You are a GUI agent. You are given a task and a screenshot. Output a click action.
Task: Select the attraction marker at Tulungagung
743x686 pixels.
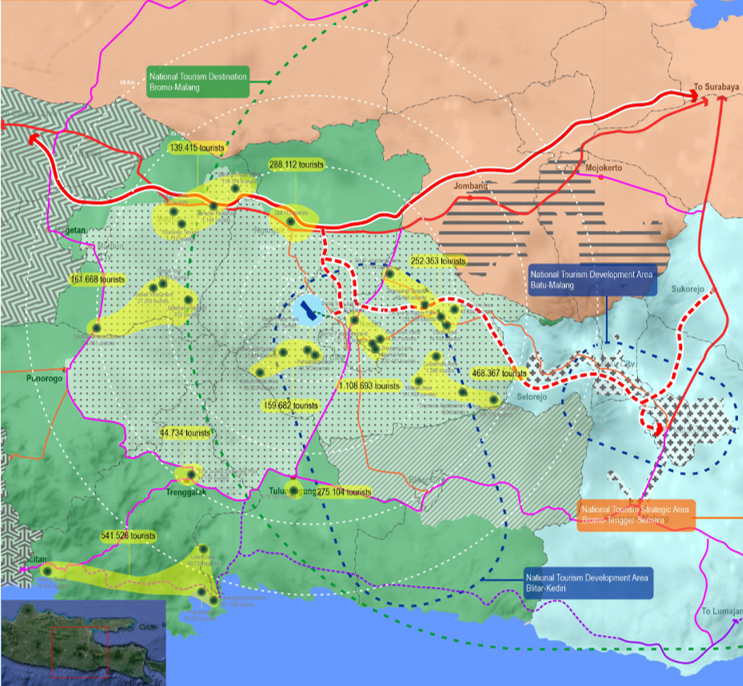pyautogui.click(x=293, y=489)
